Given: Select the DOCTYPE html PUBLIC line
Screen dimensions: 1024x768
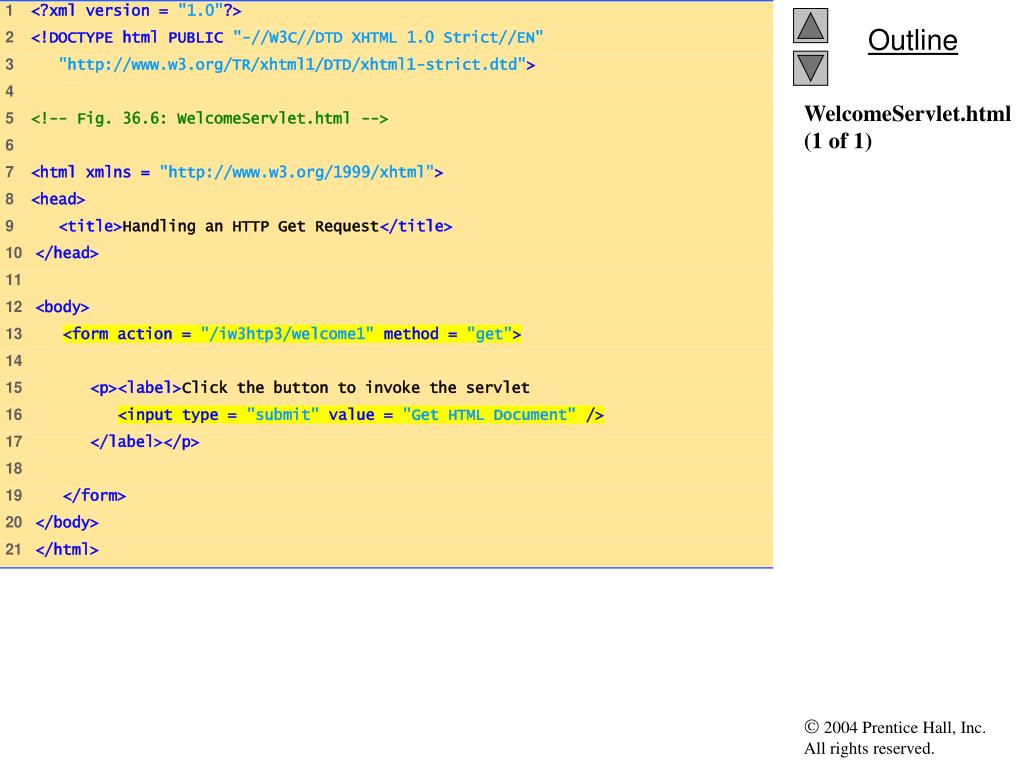Looking at the screenshot, I should (287, 37).
